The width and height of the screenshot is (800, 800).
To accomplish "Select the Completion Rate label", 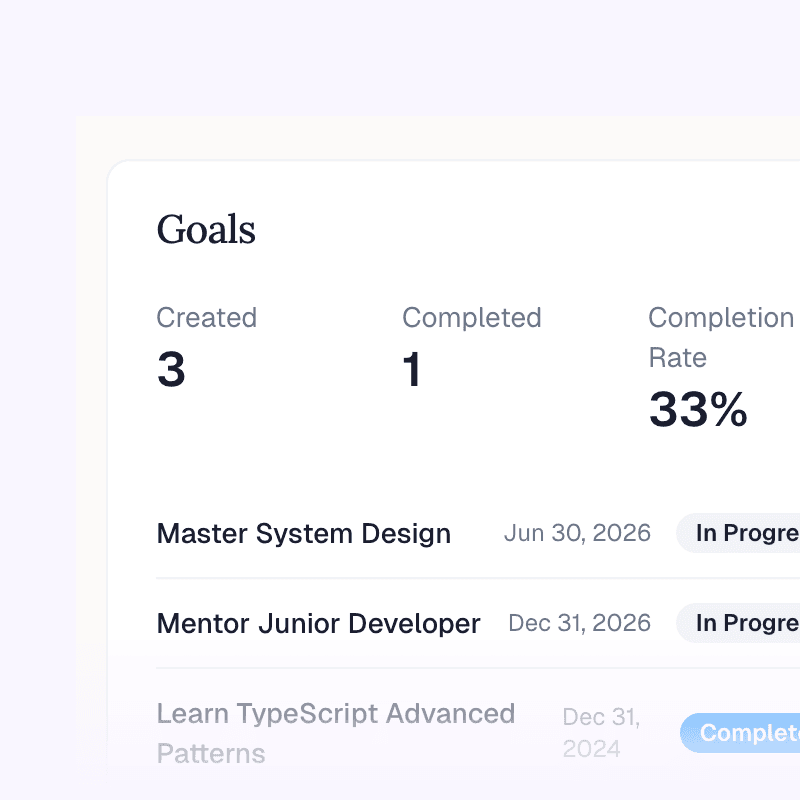I will [720, 337].
